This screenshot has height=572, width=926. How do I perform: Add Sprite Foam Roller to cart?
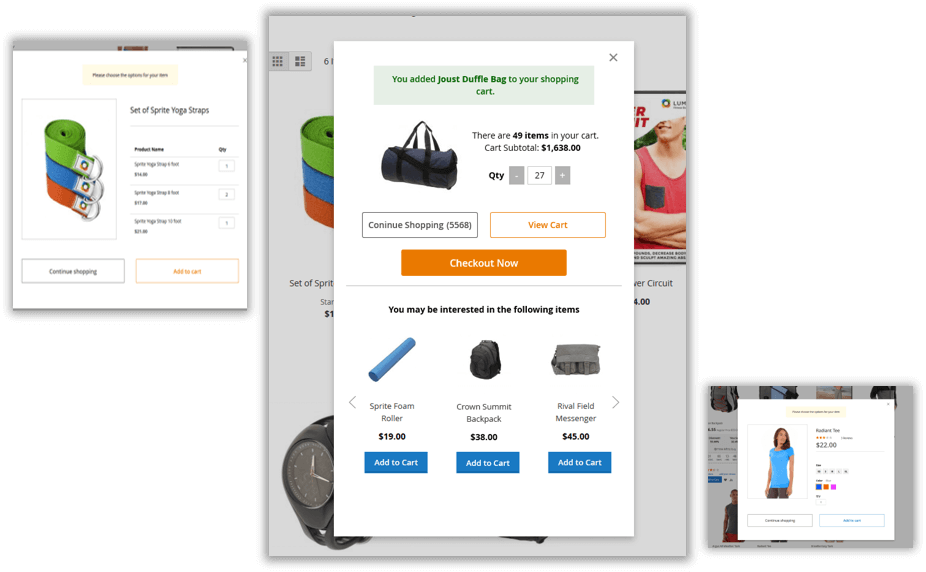(396, 462)
